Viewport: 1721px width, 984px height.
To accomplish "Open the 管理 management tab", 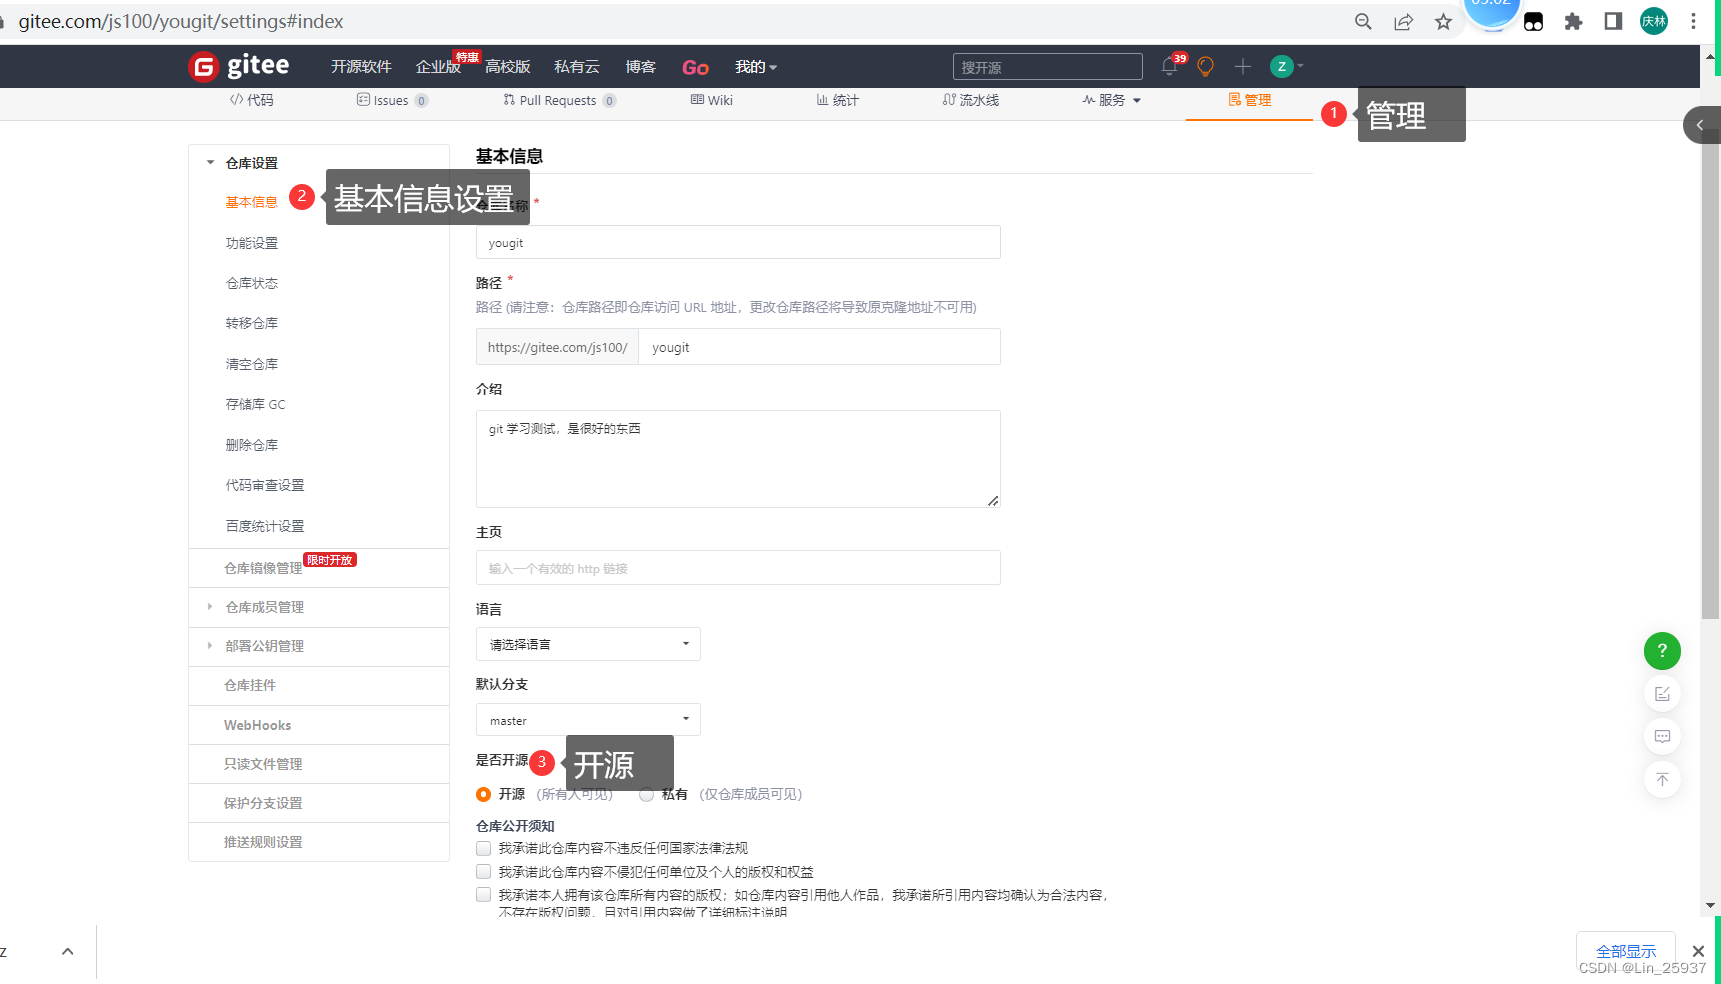I will [1250, 100].
